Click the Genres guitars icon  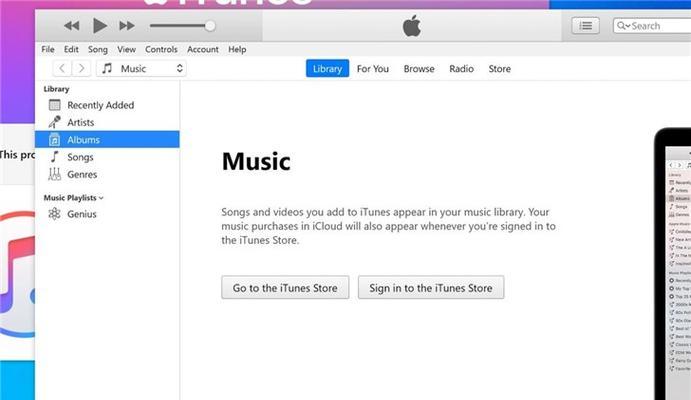point(55,174)
